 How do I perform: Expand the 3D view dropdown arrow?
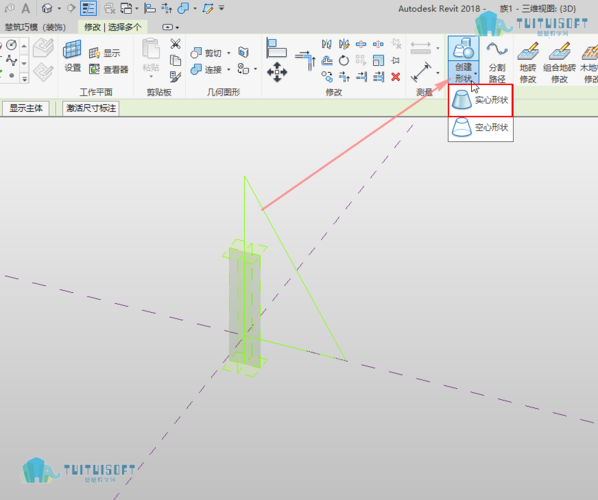[59, 8]
